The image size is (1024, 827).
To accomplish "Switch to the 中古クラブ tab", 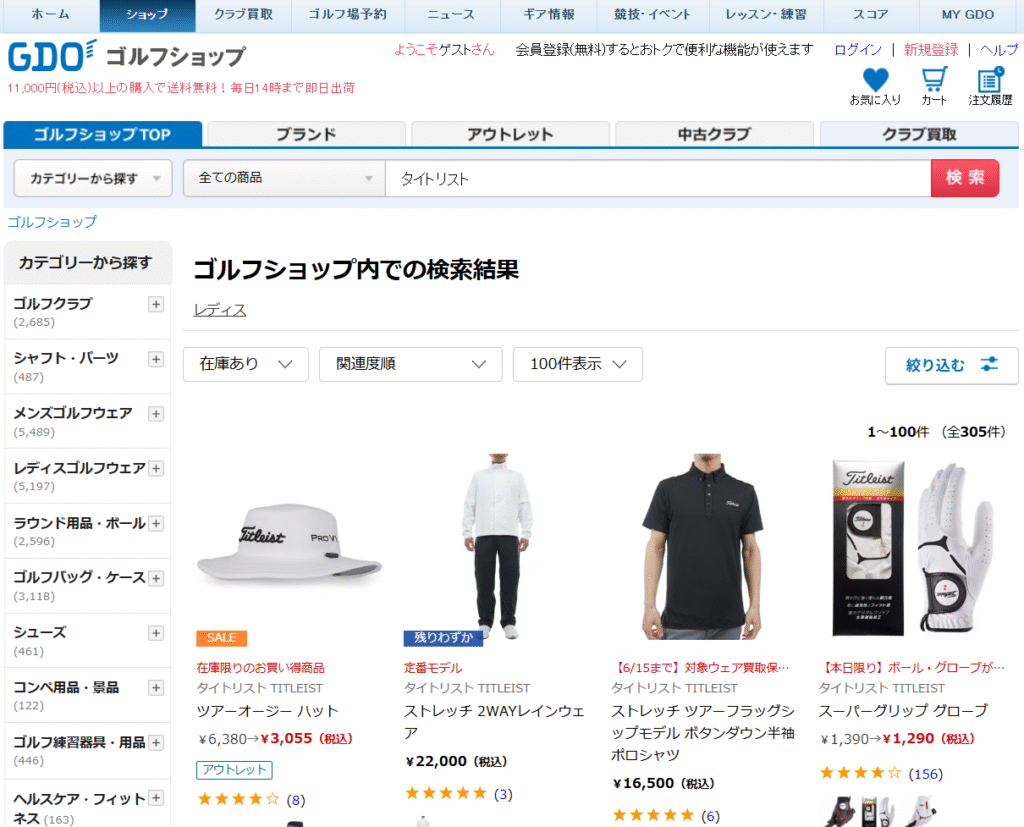I will tap(714, 135).
